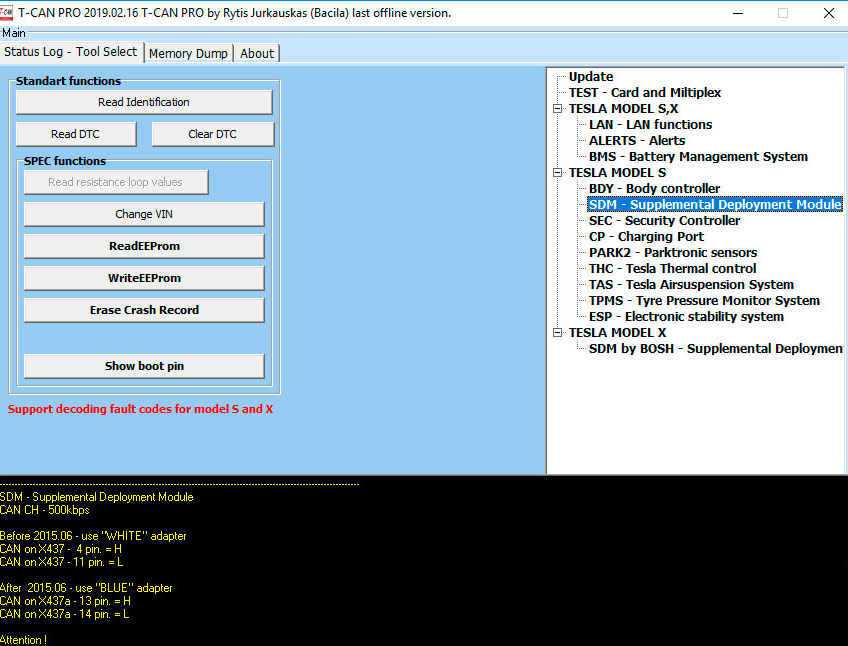Image resolution: width=848 pixels, height=646 pixels.
Task: Click the 'SPEC functions' group label
Action: (65, 161)
